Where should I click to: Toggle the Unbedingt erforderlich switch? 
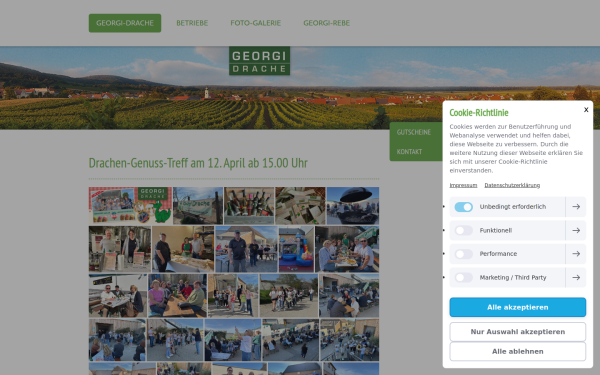coord(463,207)
